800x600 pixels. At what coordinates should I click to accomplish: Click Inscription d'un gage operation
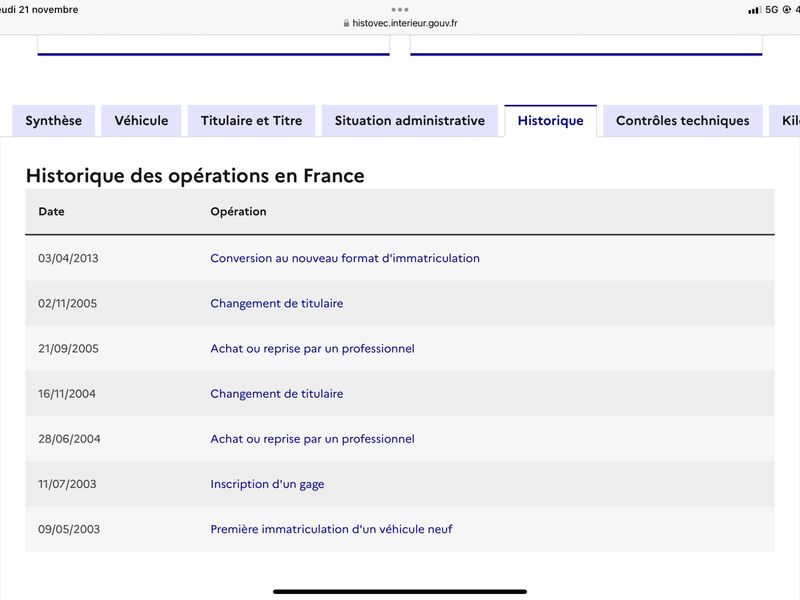[x=267, y=484]
